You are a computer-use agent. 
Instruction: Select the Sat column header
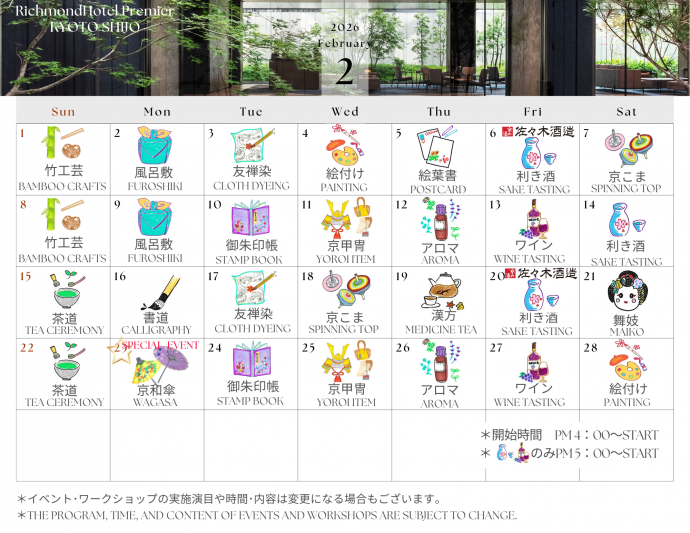pyautogui.click(x=627, y=111)
